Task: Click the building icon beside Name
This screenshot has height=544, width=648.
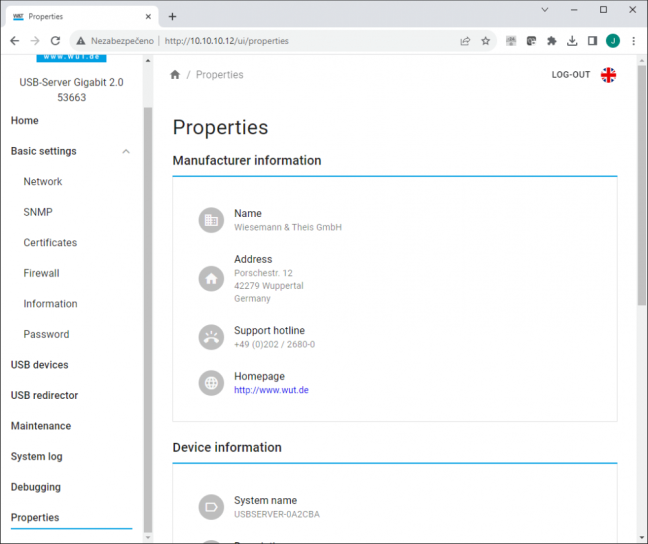Action: [211, 220]
